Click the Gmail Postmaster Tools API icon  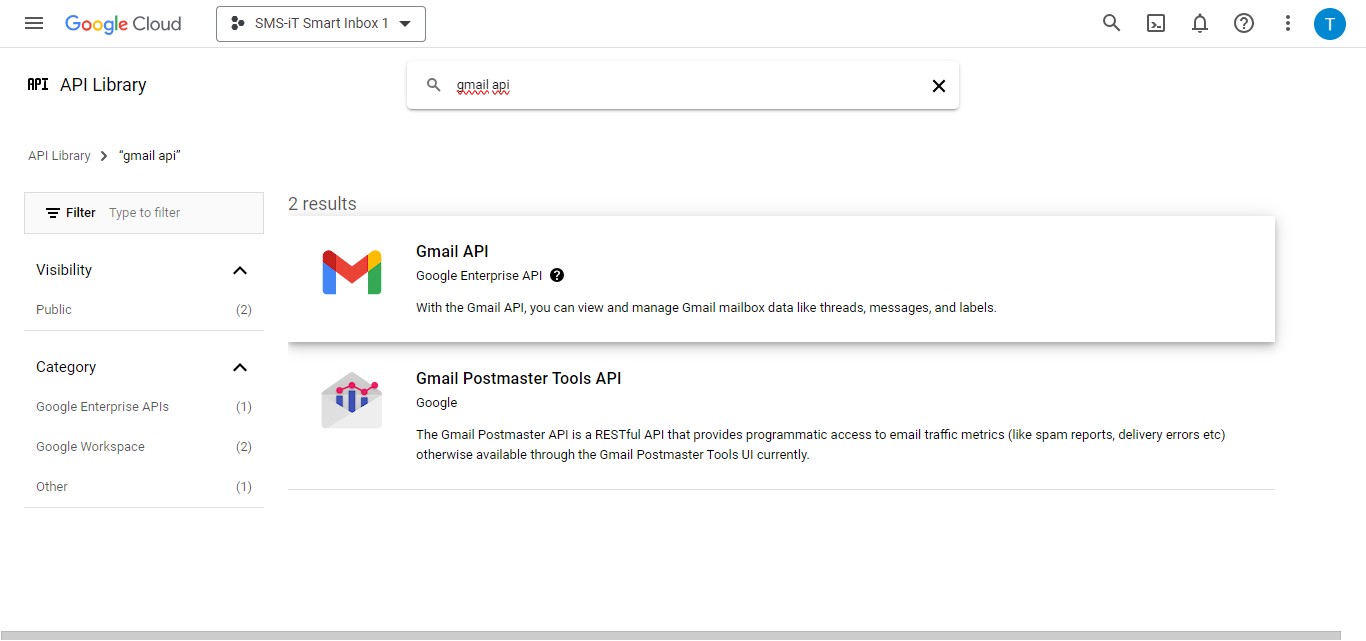tap(351, 398)
